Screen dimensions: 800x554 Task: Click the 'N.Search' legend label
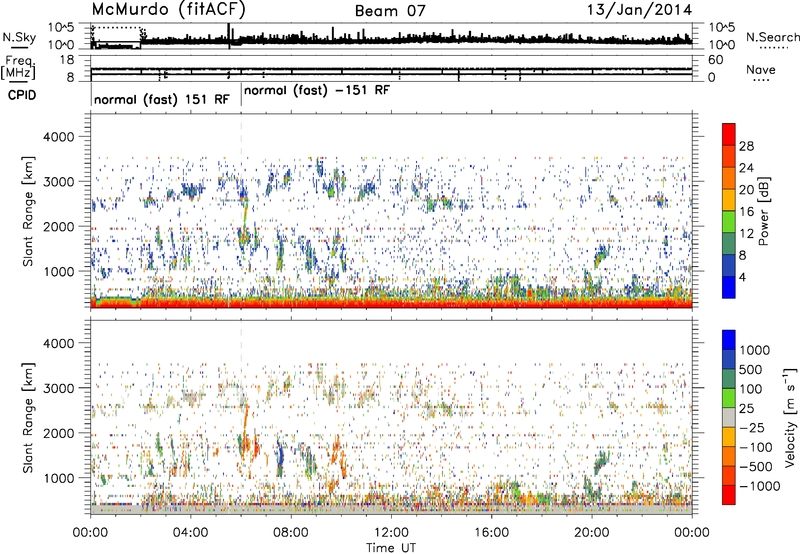point(772,37)
